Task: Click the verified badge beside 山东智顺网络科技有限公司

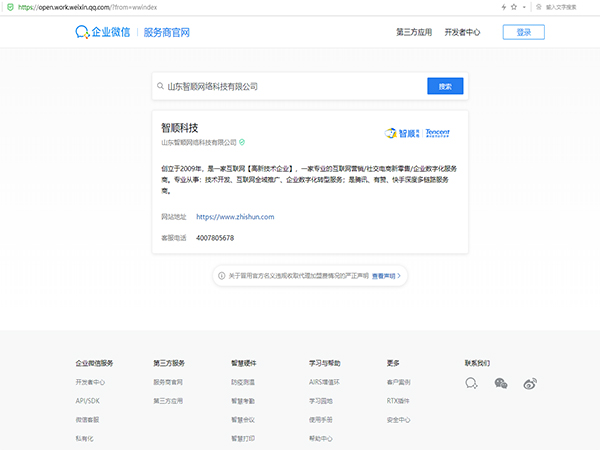Action: click(x=242, y=142)
